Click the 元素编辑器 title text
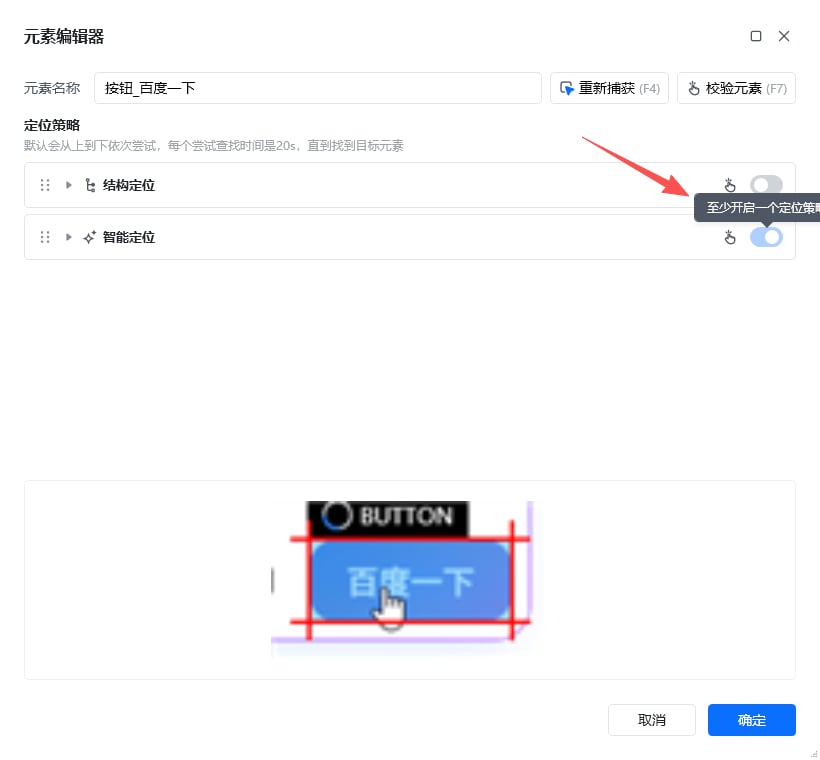Screen dimensions: 820x760 click(x=64, y=37)
